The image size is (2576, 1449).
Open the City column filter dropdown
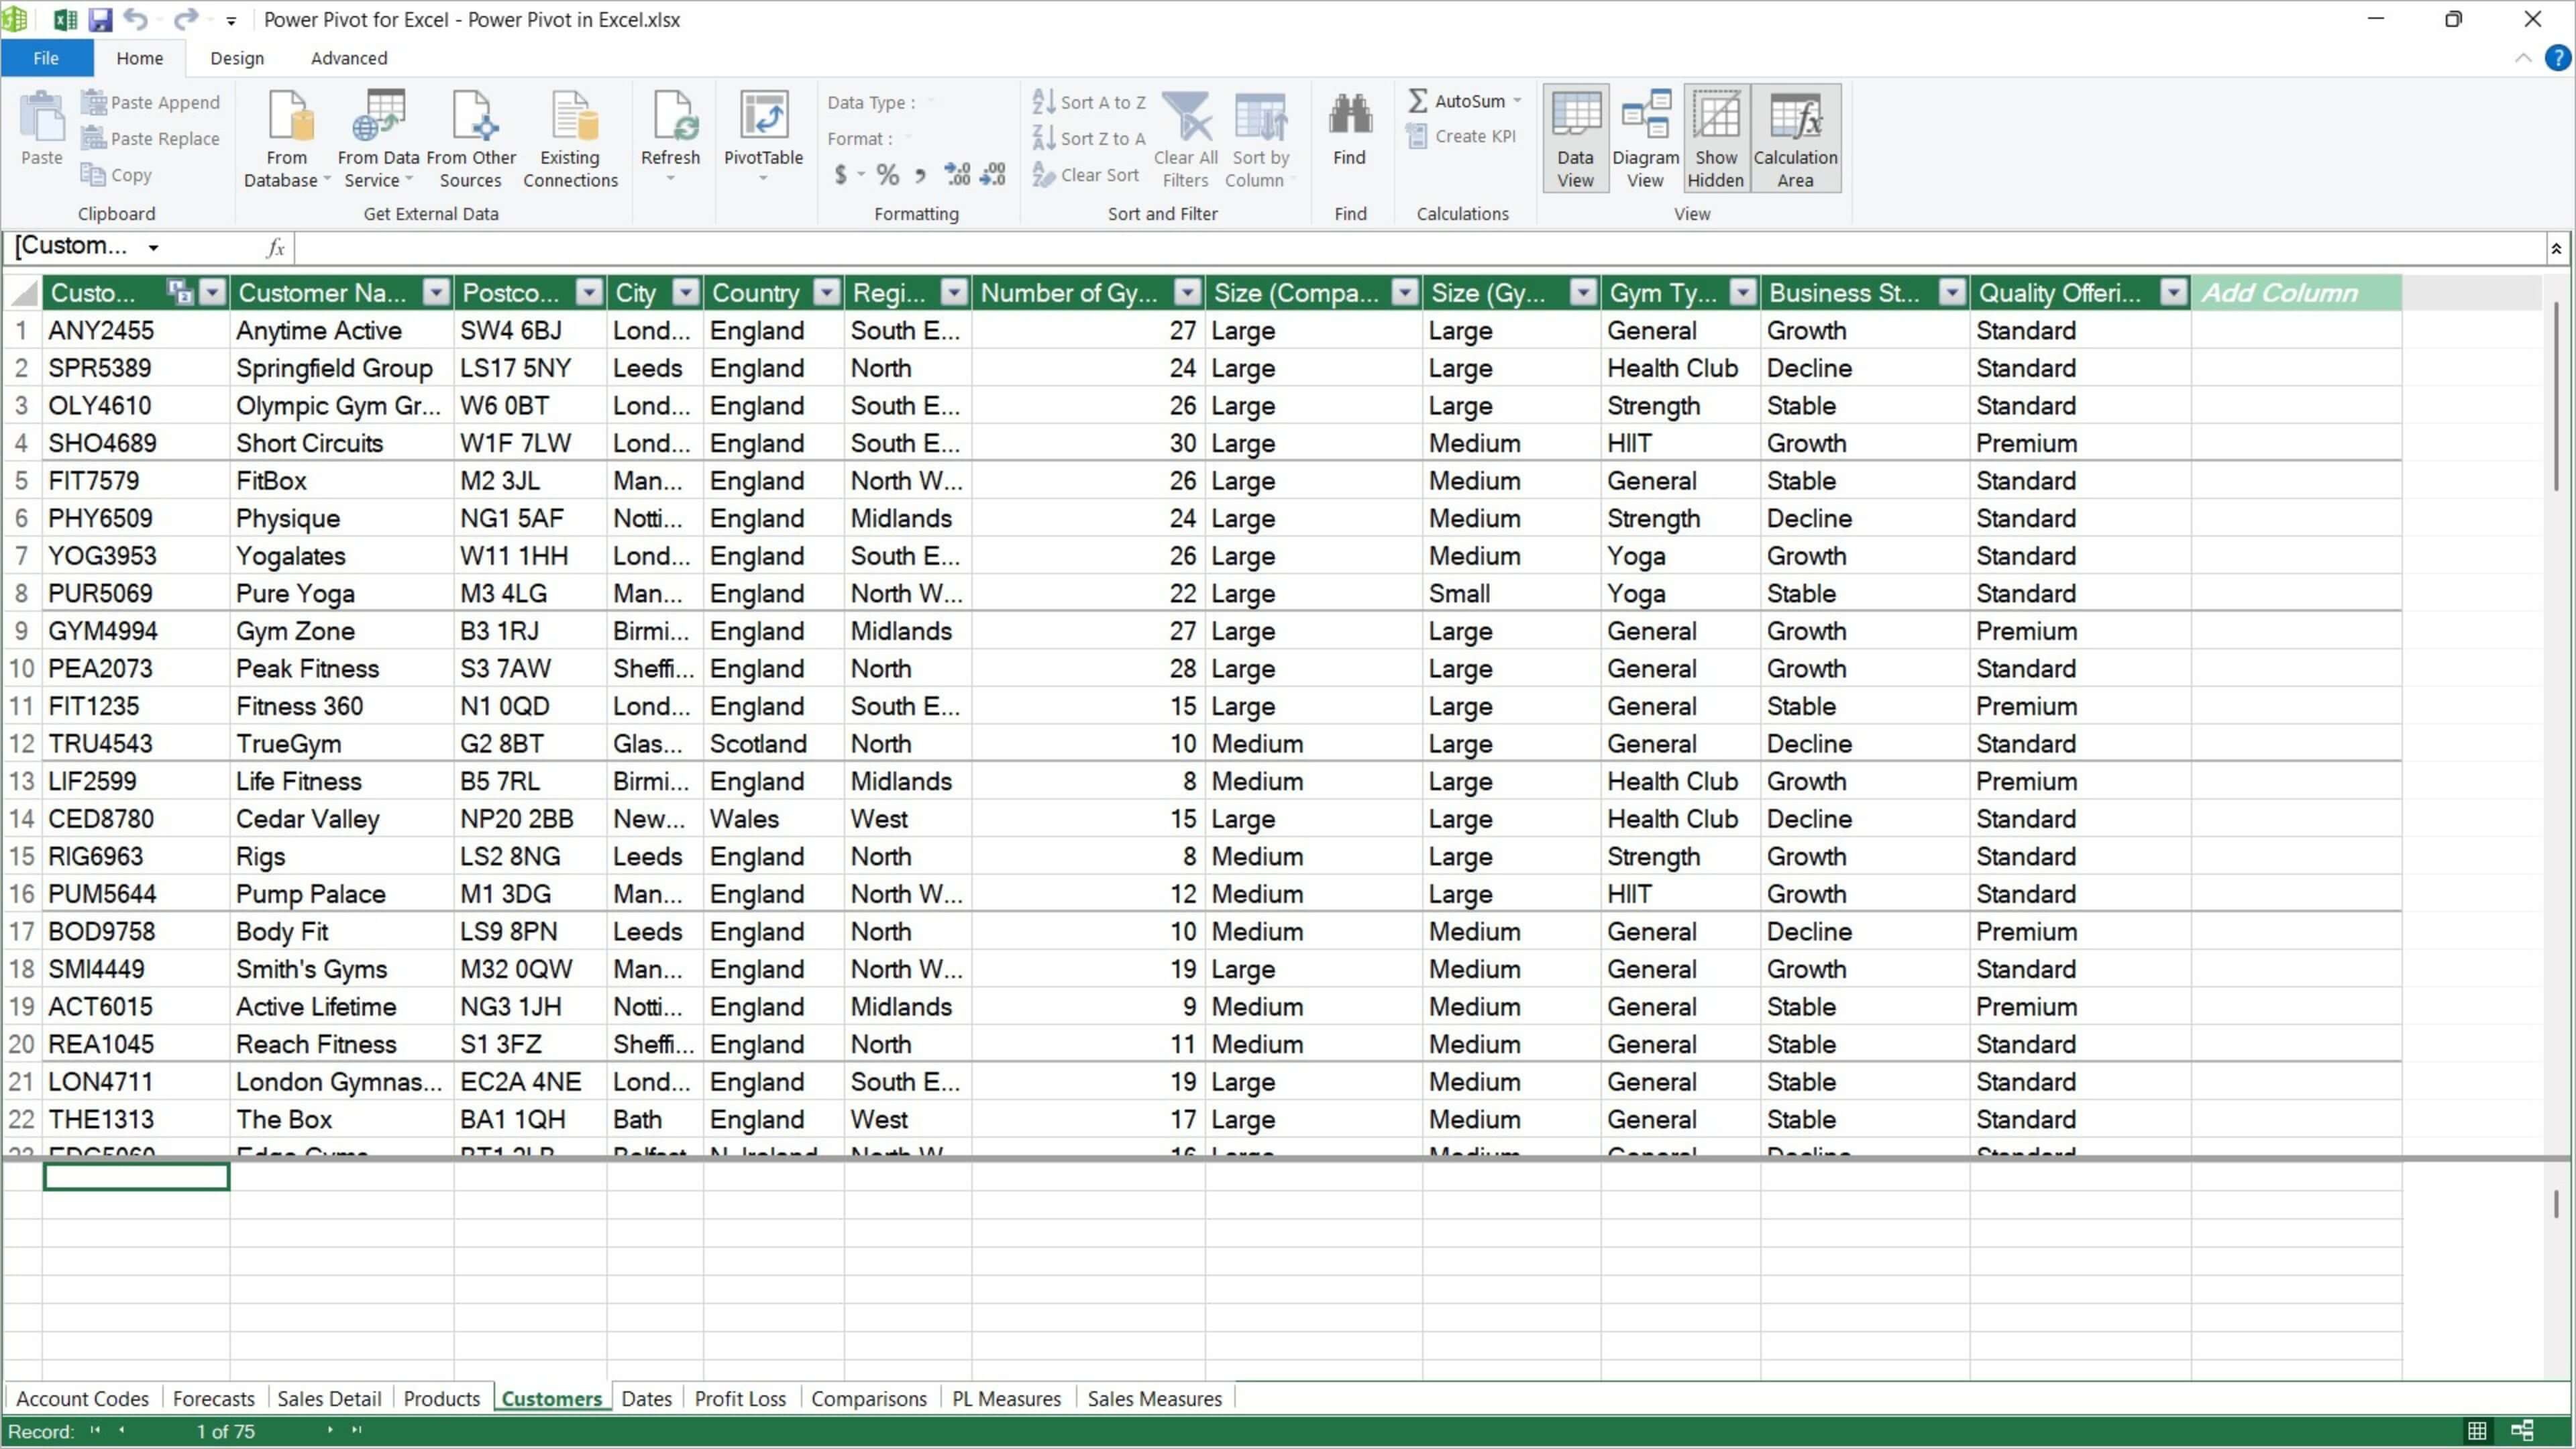(686, 293)
